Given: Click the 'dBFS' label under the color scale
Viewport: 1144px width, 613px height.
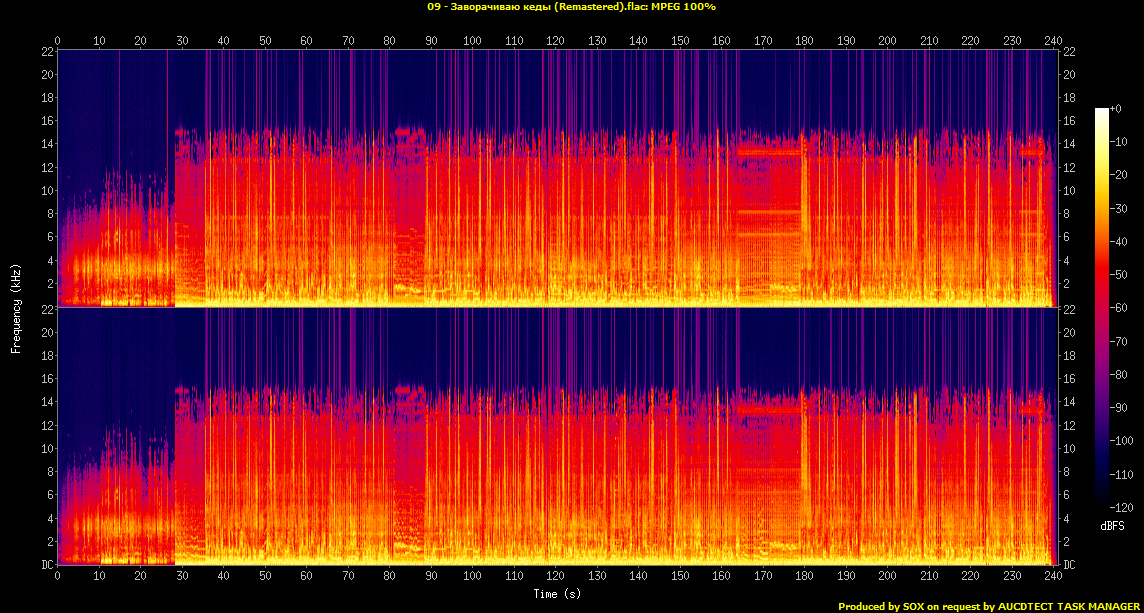Looking at the screenshot, I should (x=1112, y=525).
